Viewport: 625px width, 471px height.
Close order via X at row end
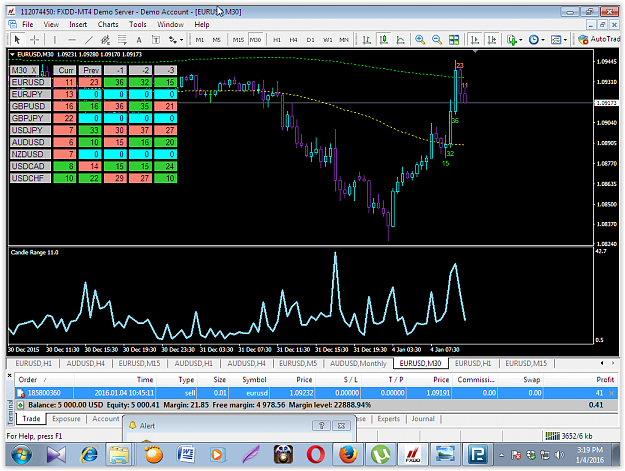(x=611, y=393)
